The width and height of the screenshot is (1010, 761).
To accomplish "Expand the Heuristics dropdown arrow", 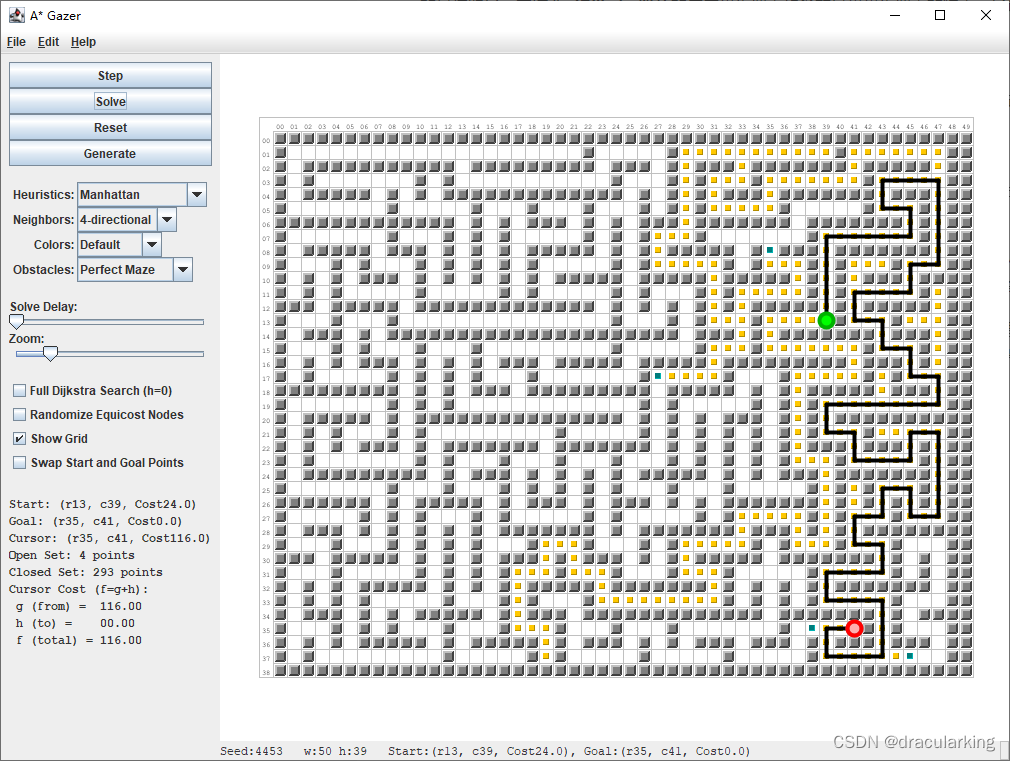I will click(x=196, y=195).
